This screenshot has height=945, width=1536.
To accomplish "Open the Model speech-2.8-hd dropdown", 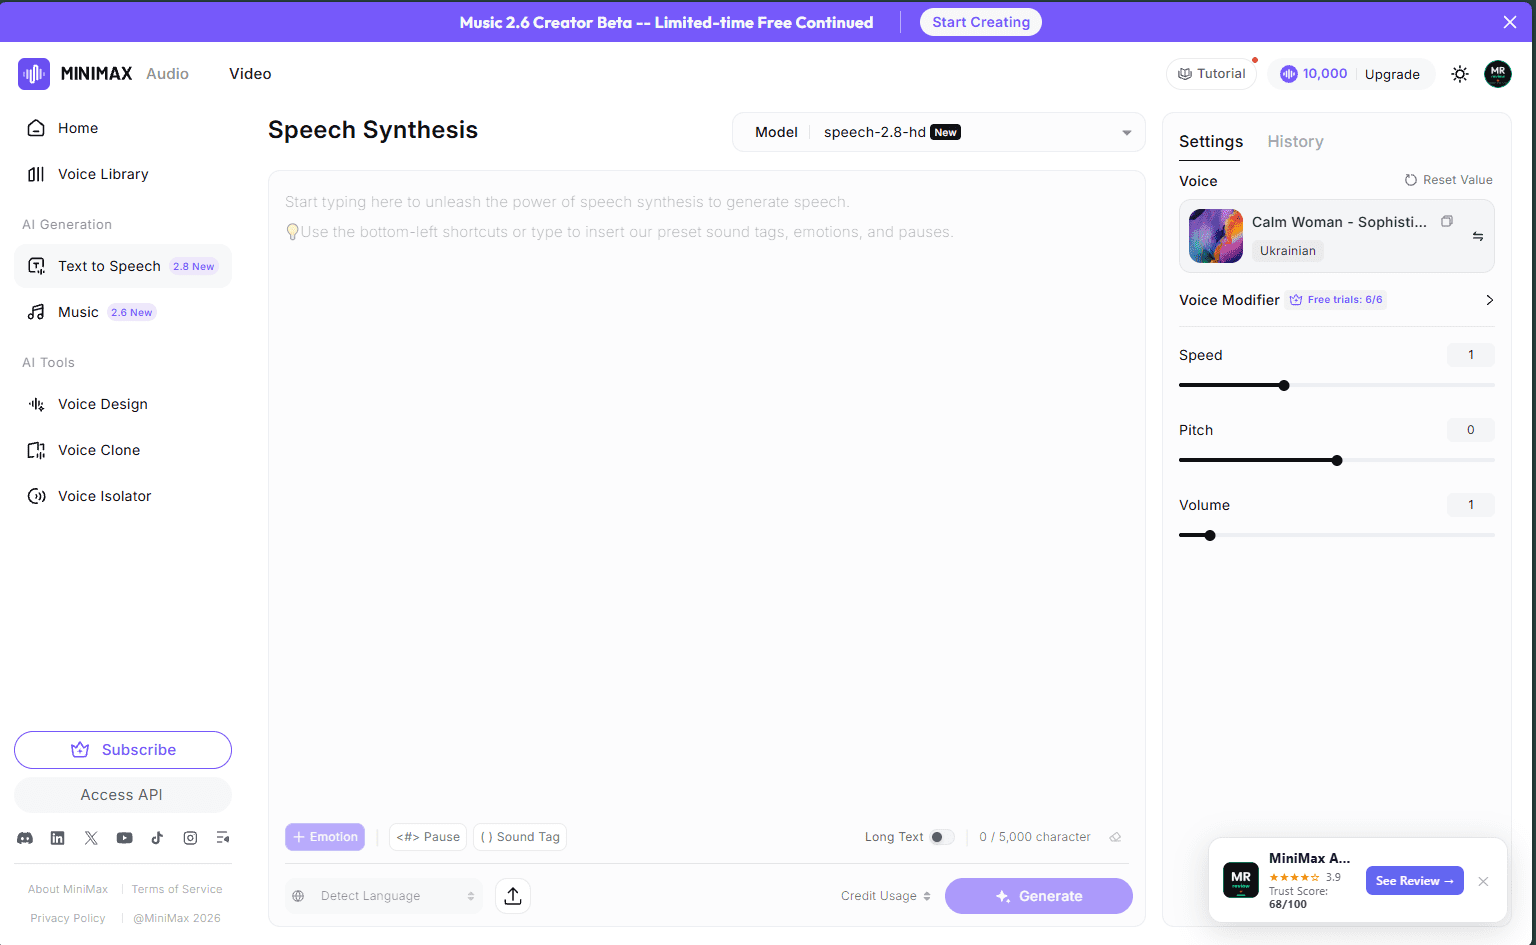I will (x=939, y=132).
